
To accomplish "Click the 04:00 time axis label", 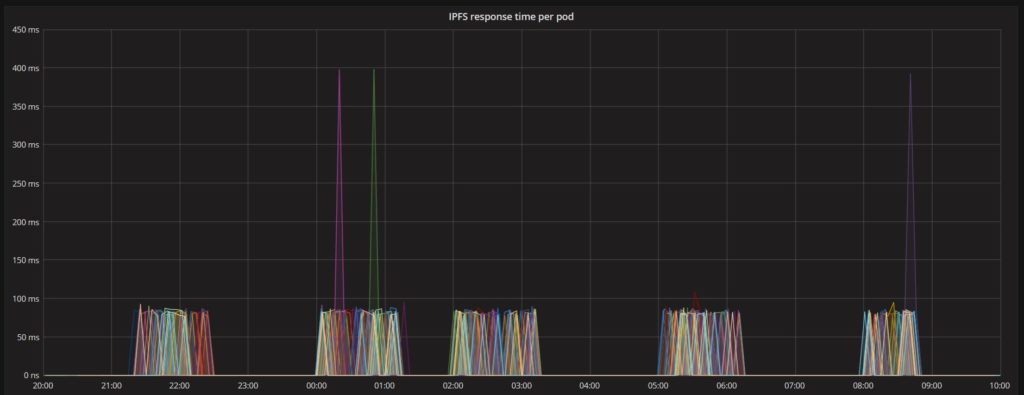I will 590,386.
